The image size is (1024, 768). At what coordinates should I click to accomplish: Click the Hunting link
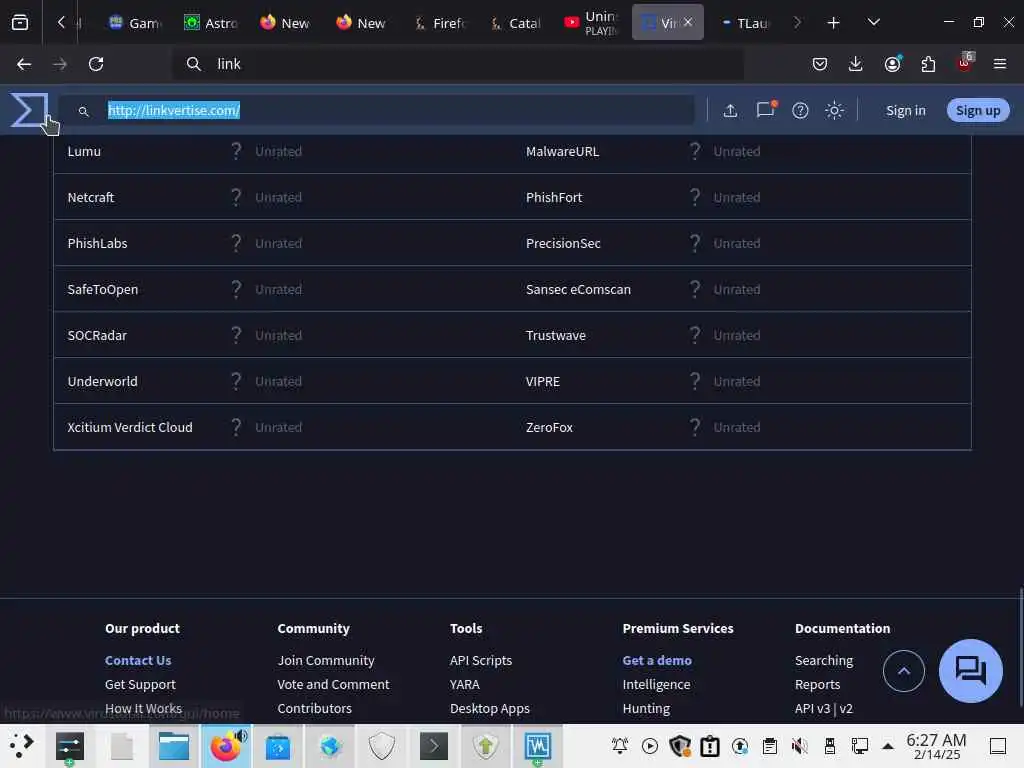(x=646, y=708)
